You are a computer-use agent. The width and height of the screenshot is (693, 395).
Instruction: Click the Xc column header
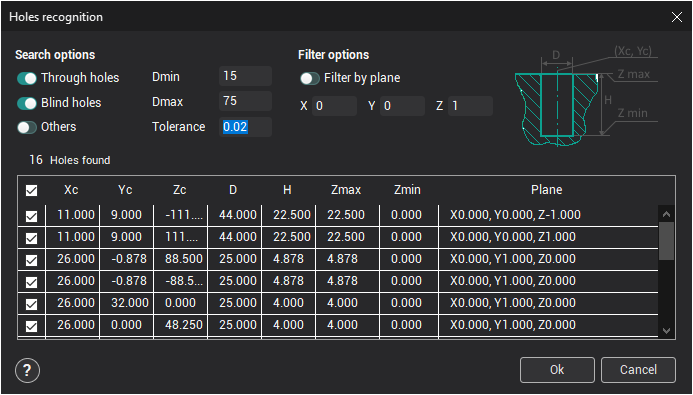71,190
